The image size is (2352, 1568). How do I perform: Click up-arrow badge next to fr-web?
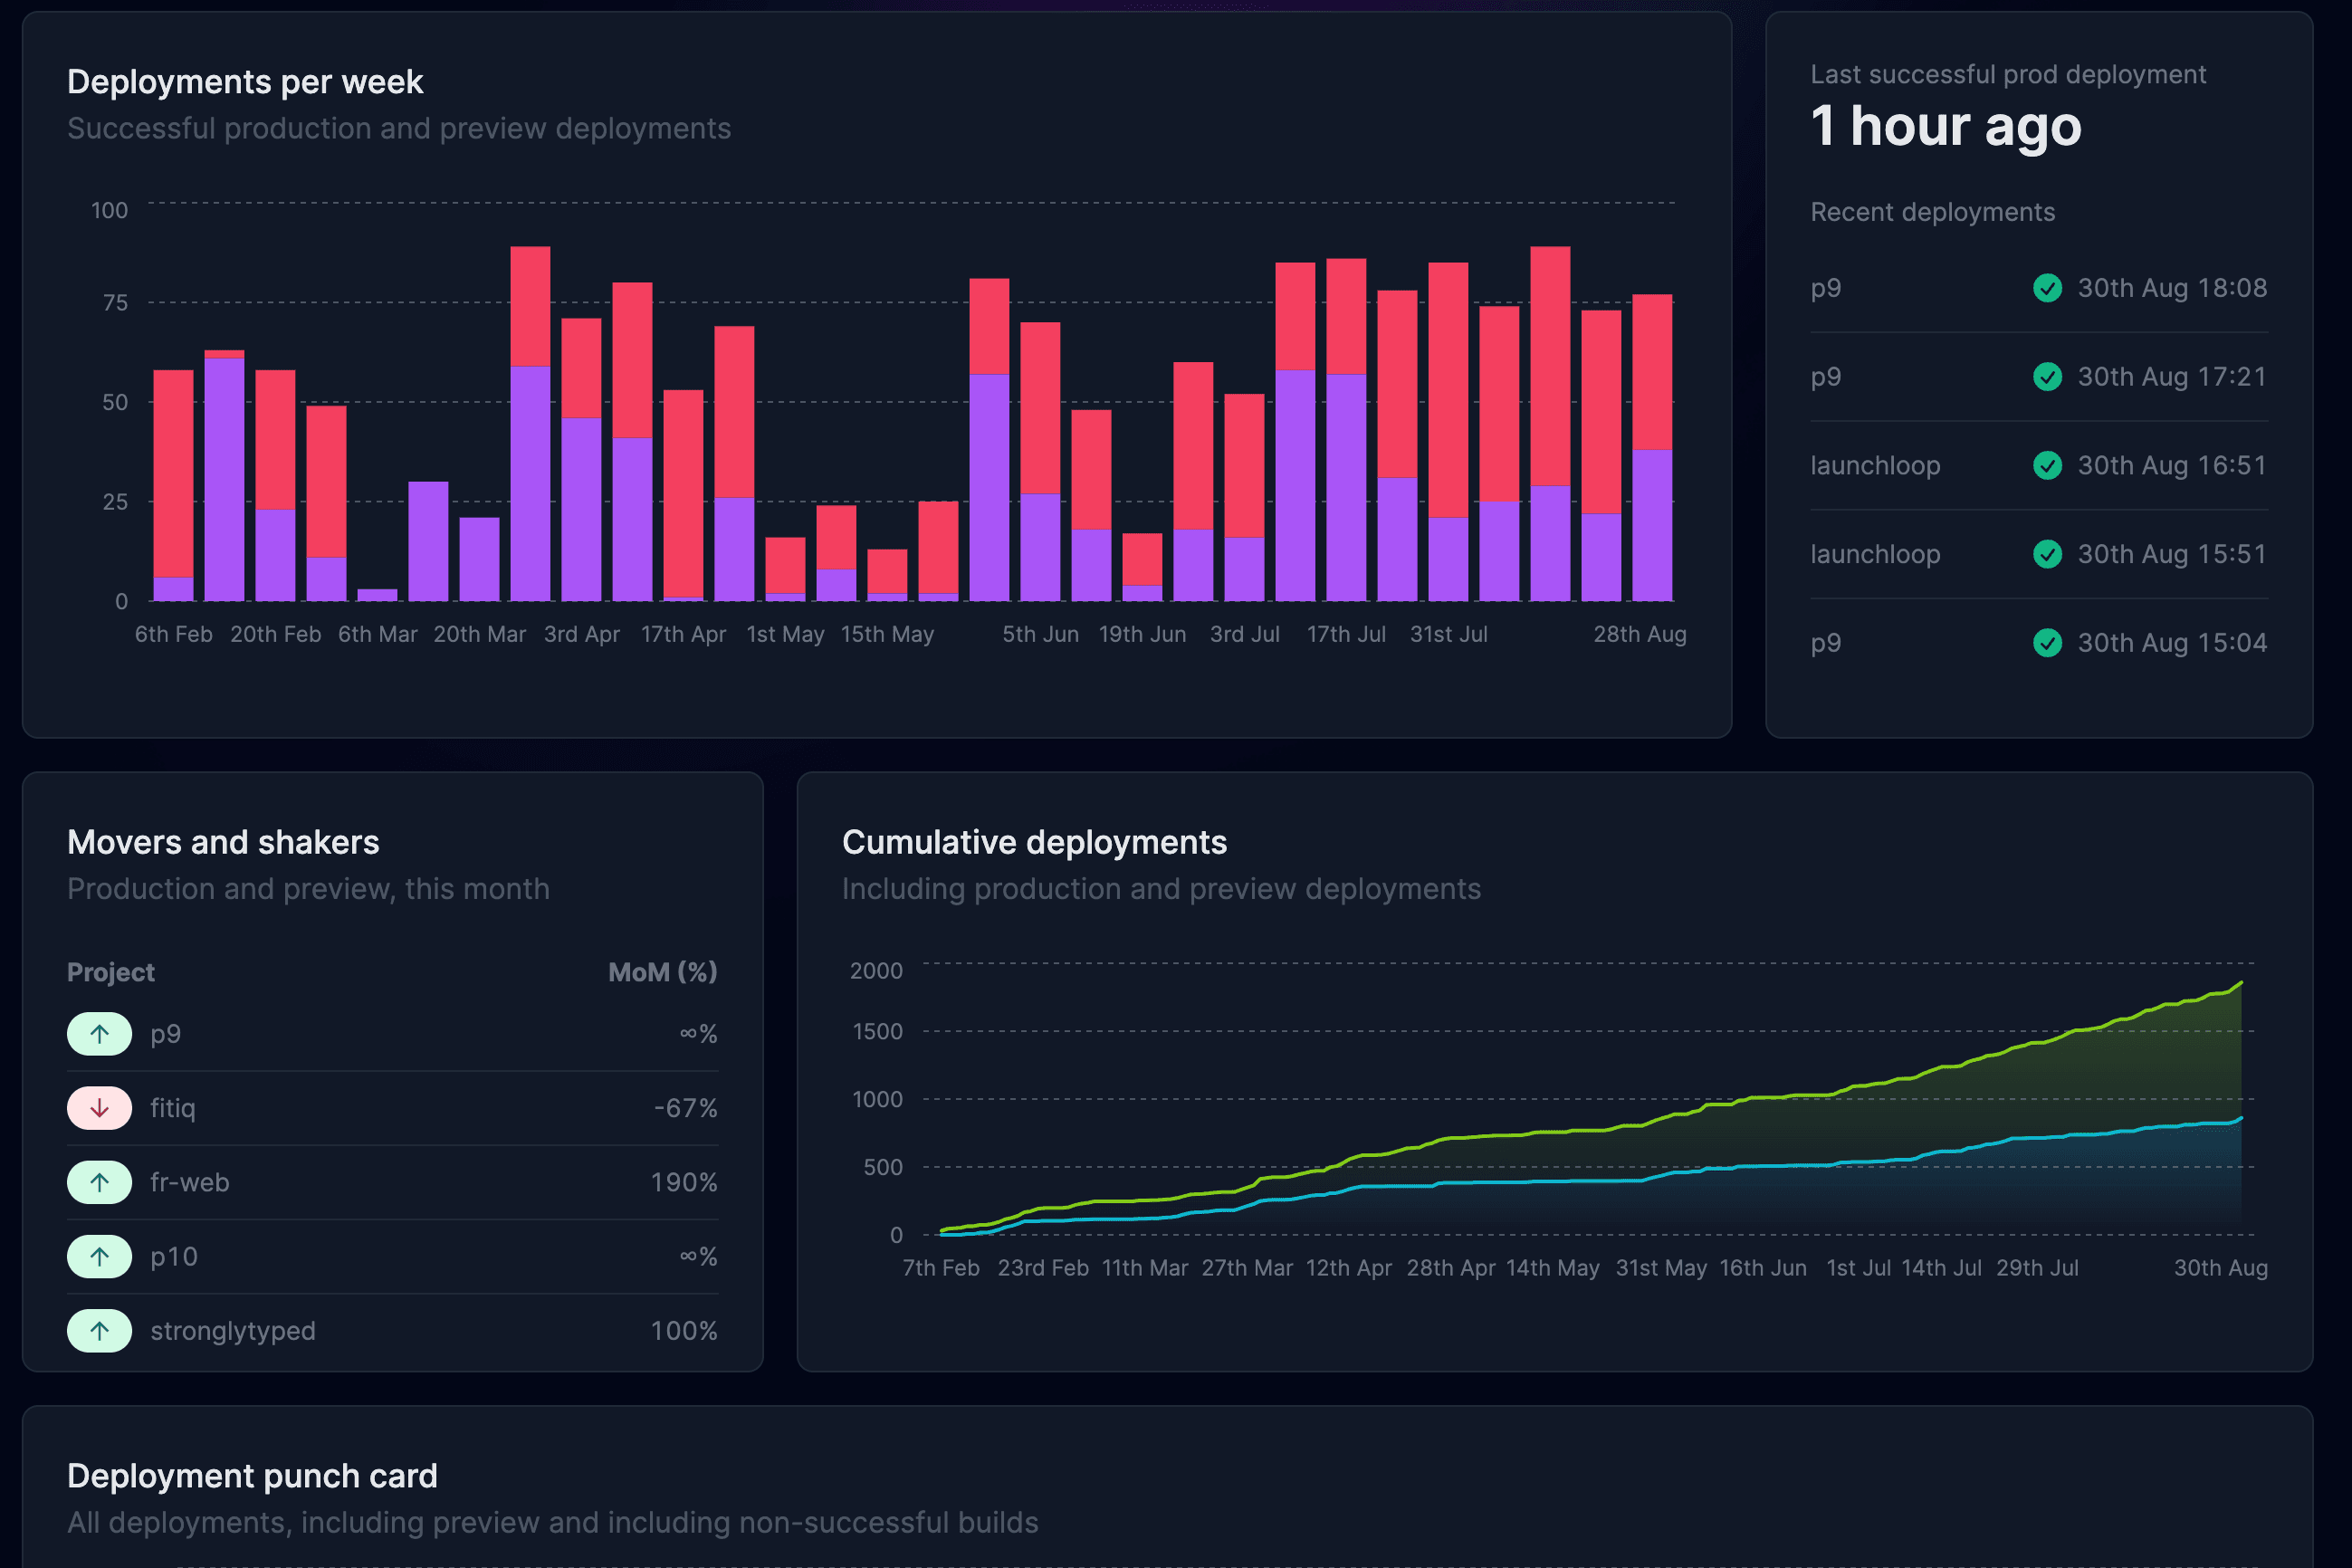[x=99, y=1182]
